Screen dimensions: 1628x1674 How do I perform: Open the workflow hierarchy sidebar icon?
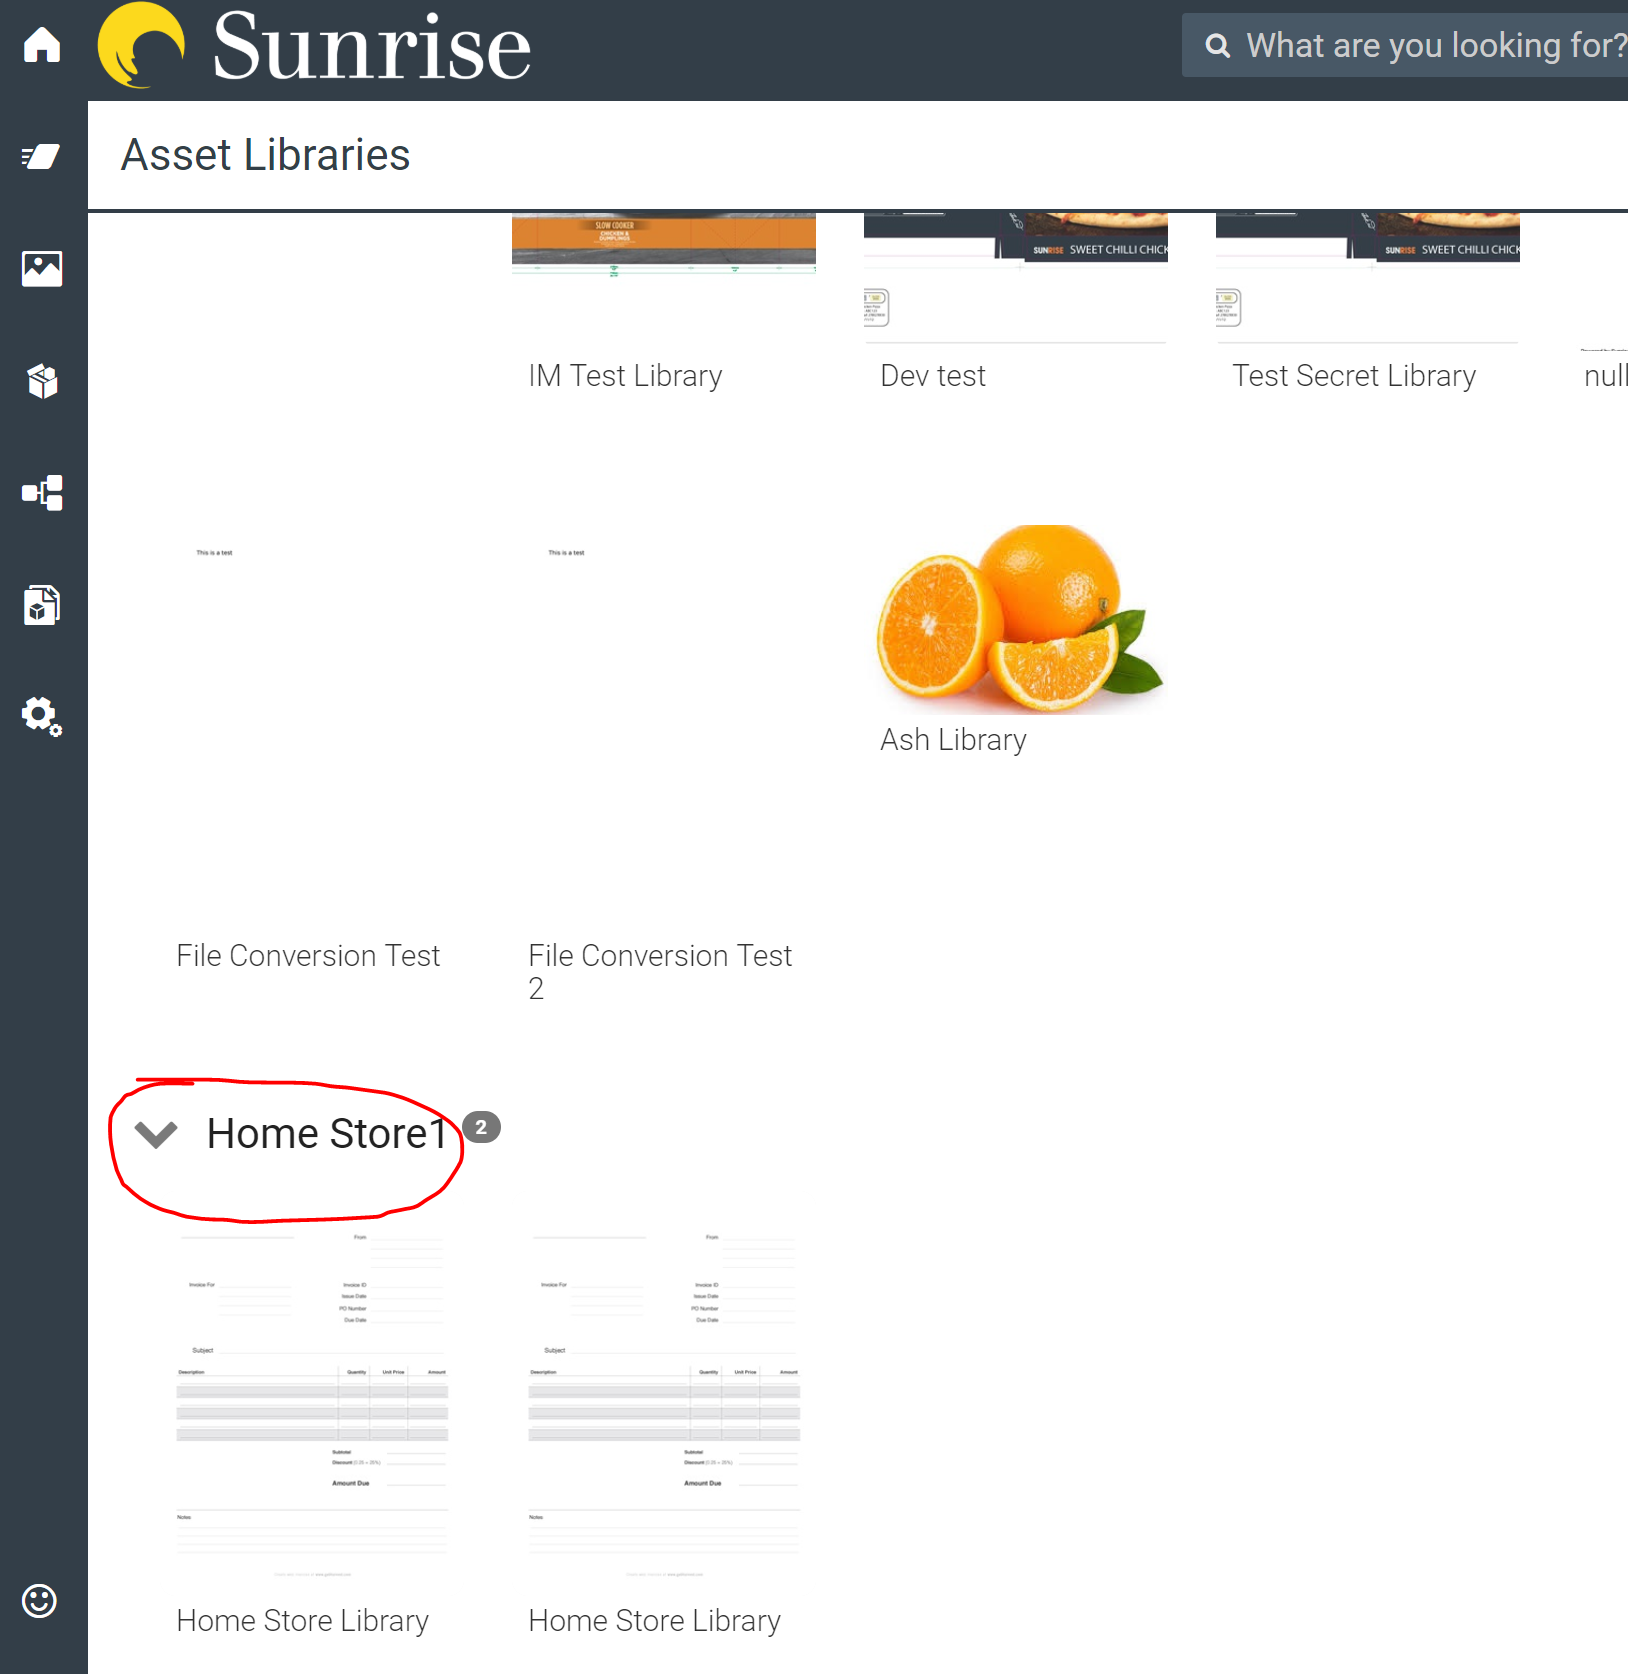(42, 493)
